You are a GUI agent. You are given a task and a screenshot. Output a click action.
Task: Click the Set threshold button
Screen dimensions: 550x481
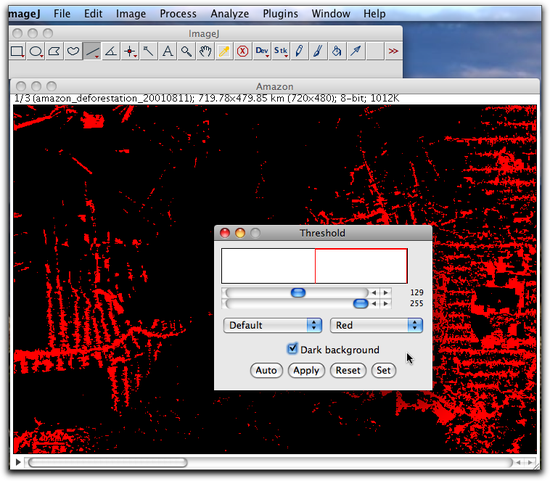(x=383, y=370)
